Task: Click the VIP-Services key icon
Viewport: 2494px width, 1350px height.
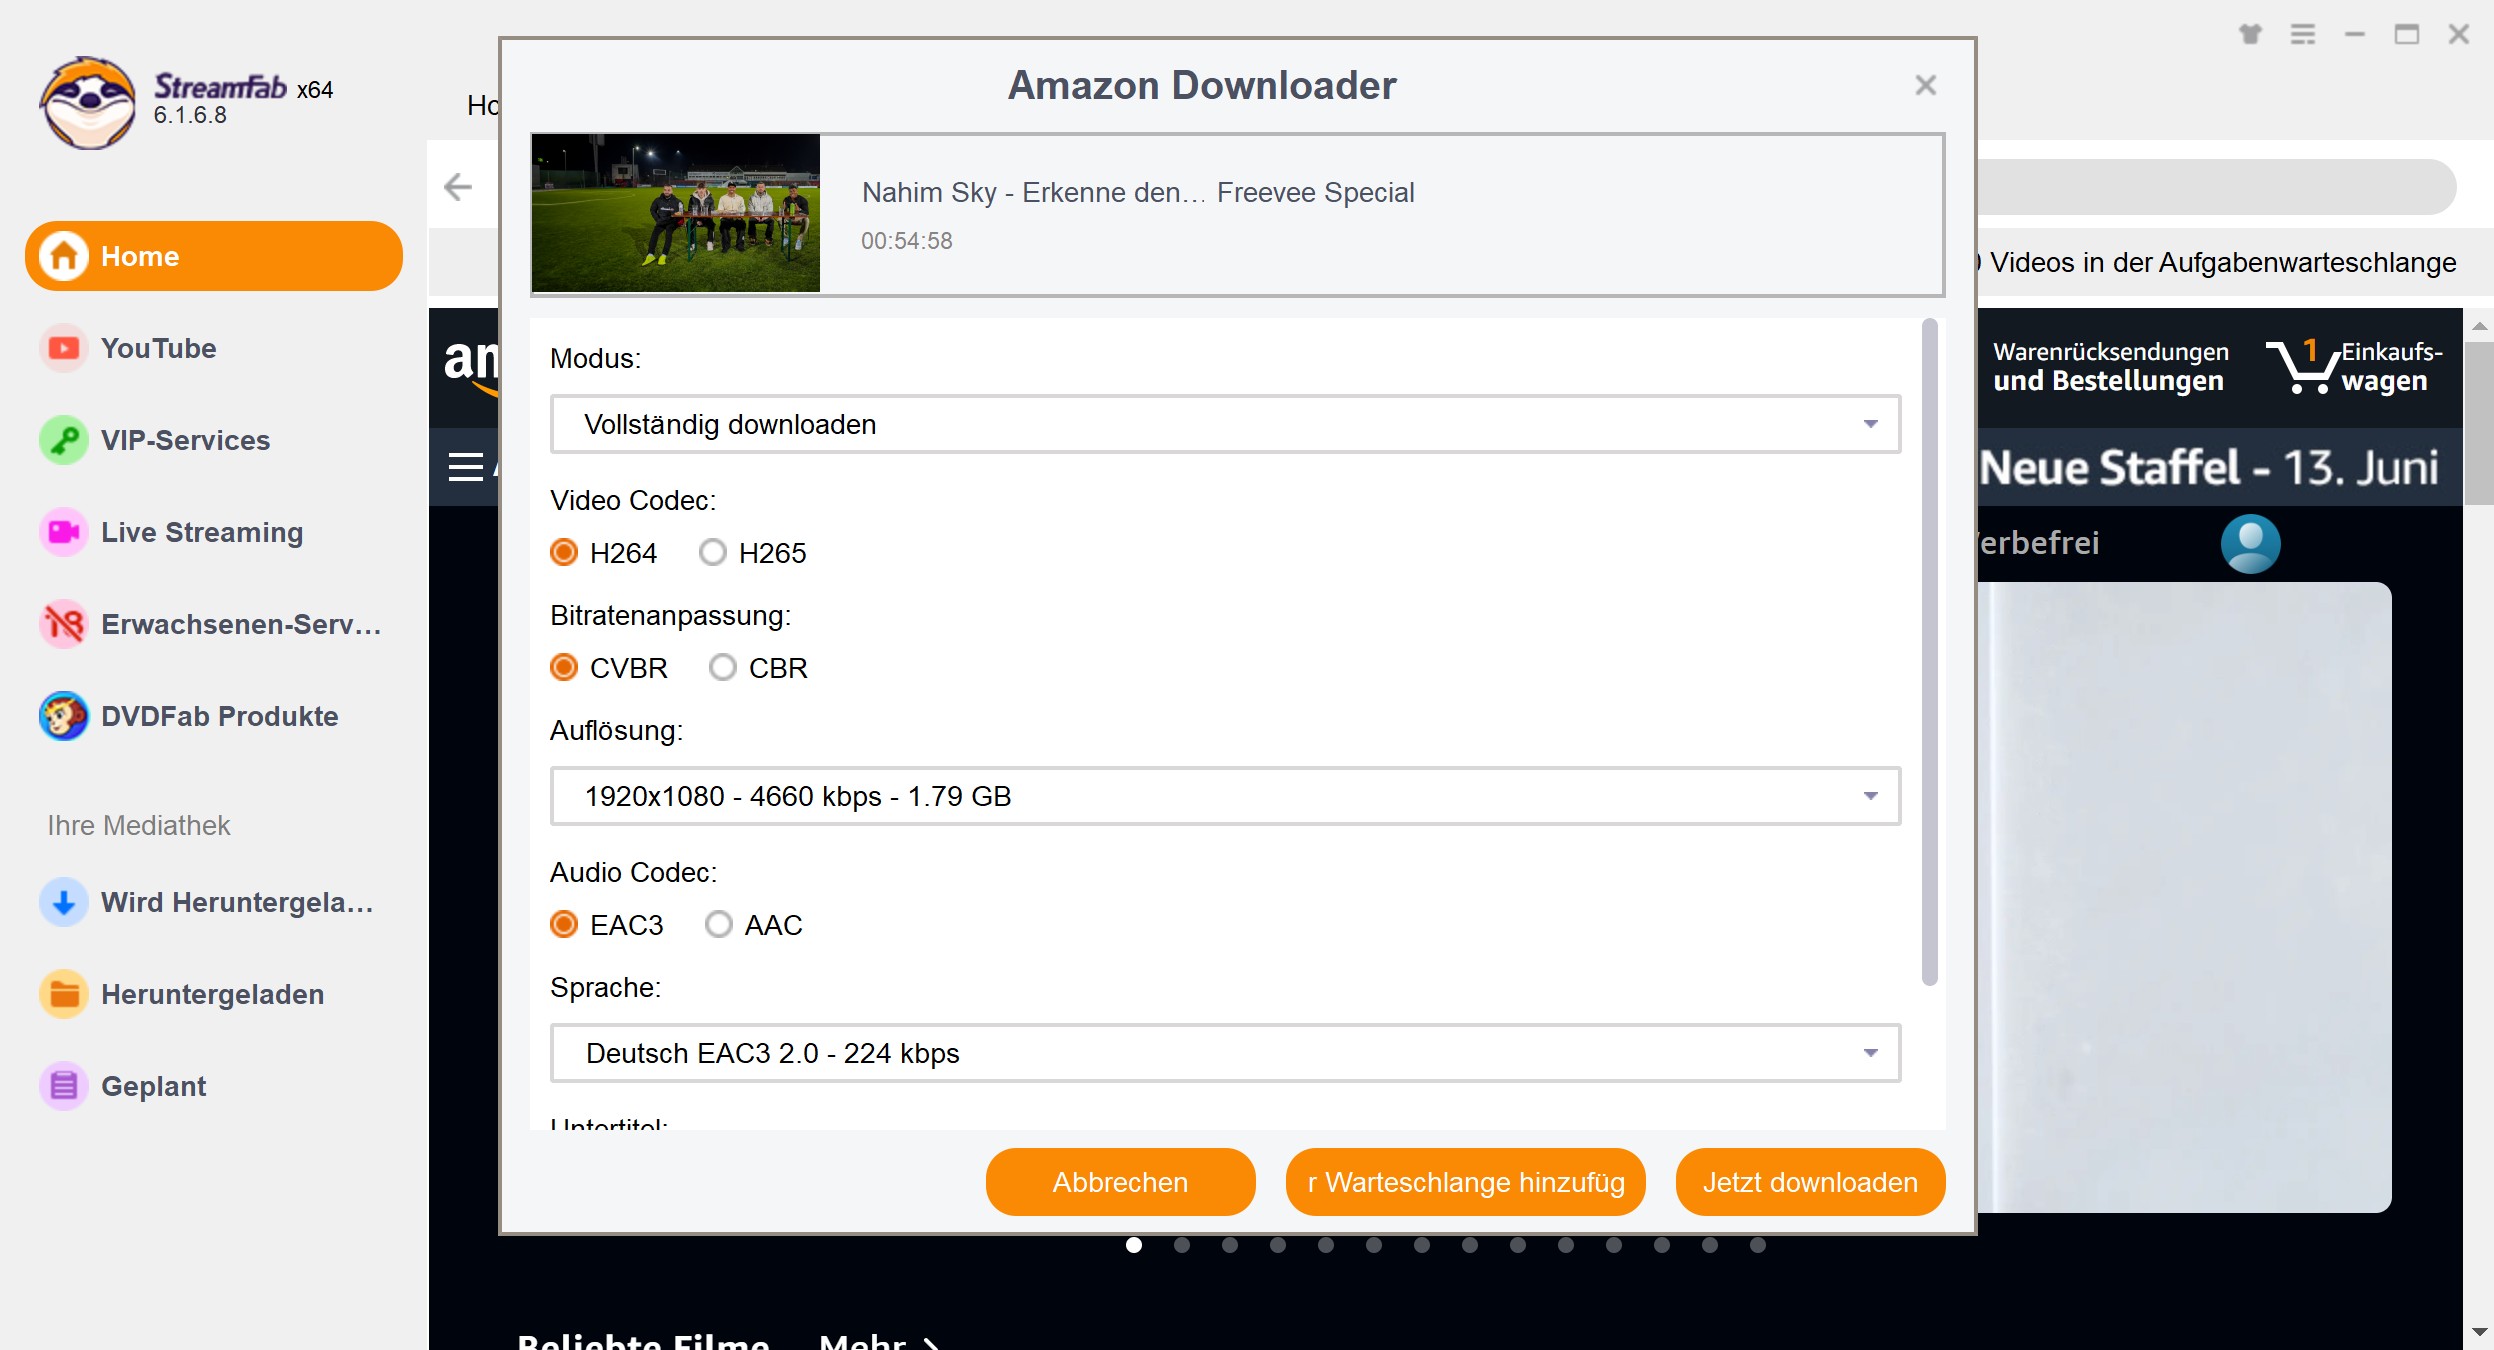Action: tap(64, 440)
